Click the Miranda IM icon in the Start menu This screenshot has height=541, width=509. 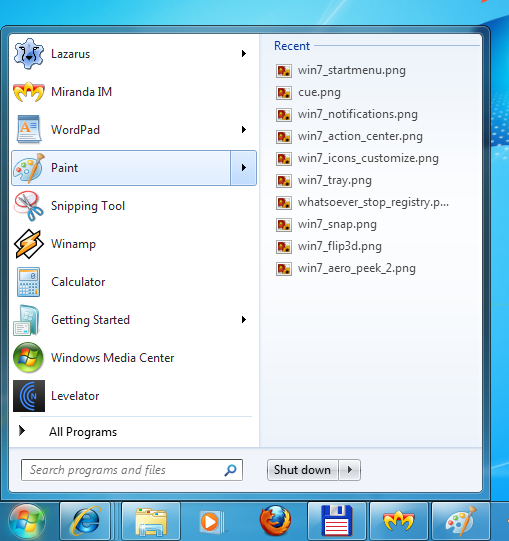point(29,92)
